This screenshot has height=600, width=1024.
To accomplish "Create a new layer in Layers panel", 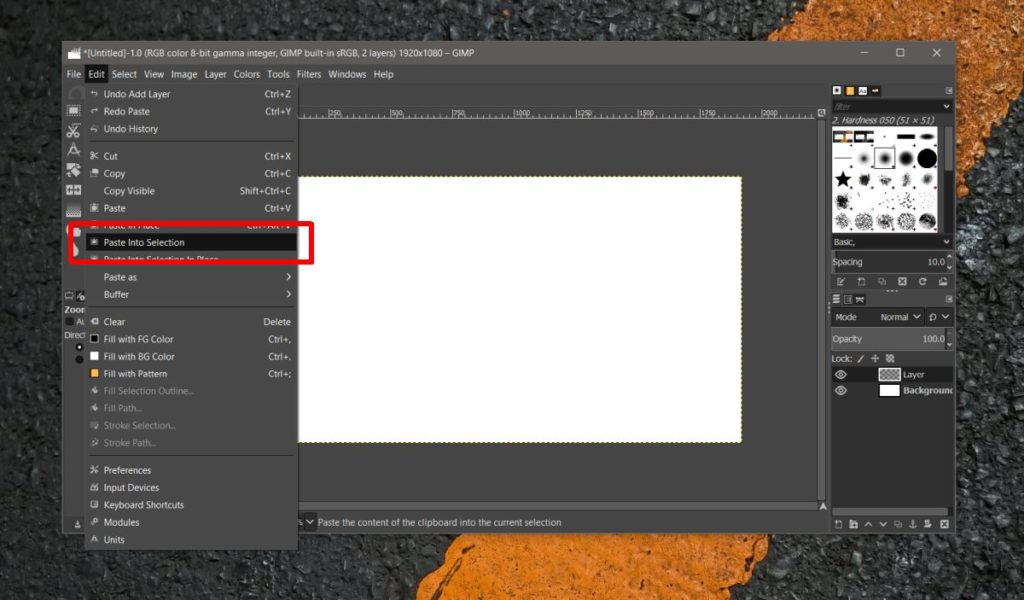I will coord(838,524).
